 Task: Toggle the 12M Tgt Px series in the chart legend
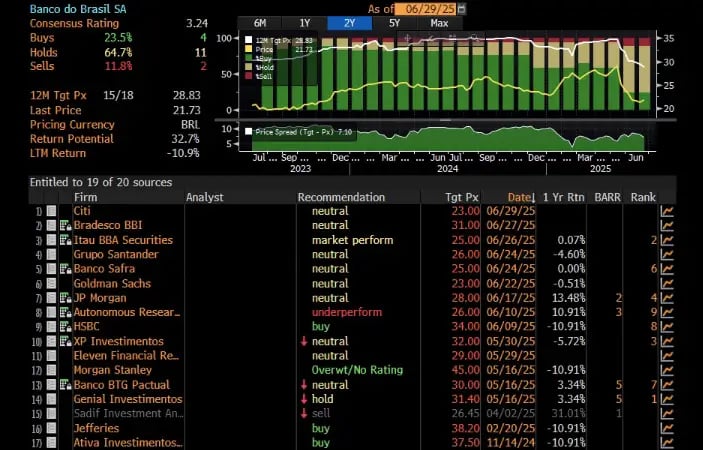click(248, 40)
